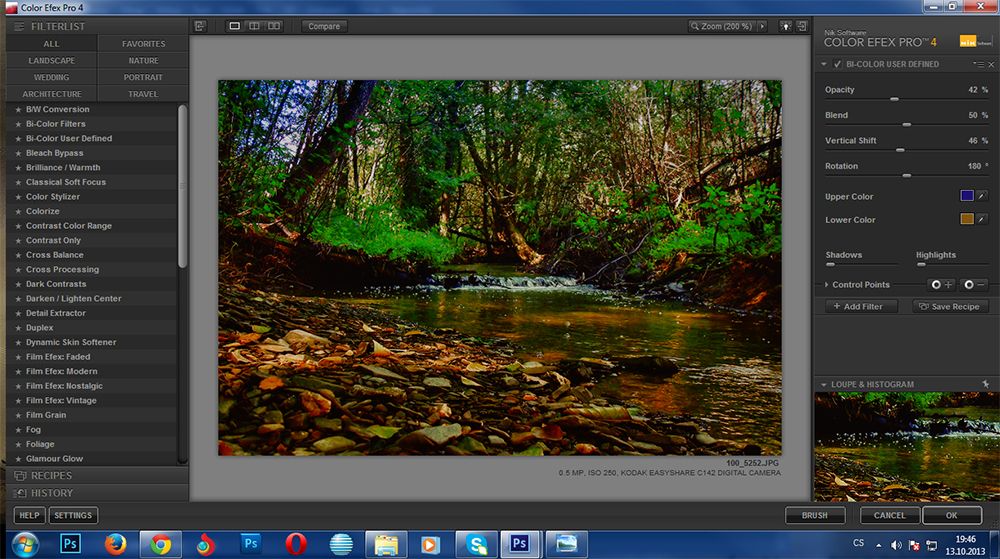Screen dimensions: 1000x559
Task: Add a negative control point
Action: [x=974, y=285]
